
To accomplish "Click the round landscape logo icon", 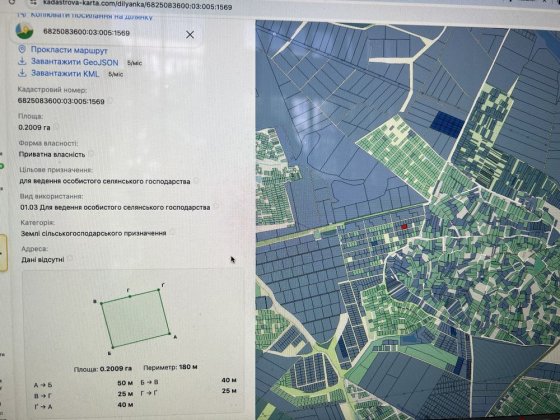I will (x=25, y=31).
